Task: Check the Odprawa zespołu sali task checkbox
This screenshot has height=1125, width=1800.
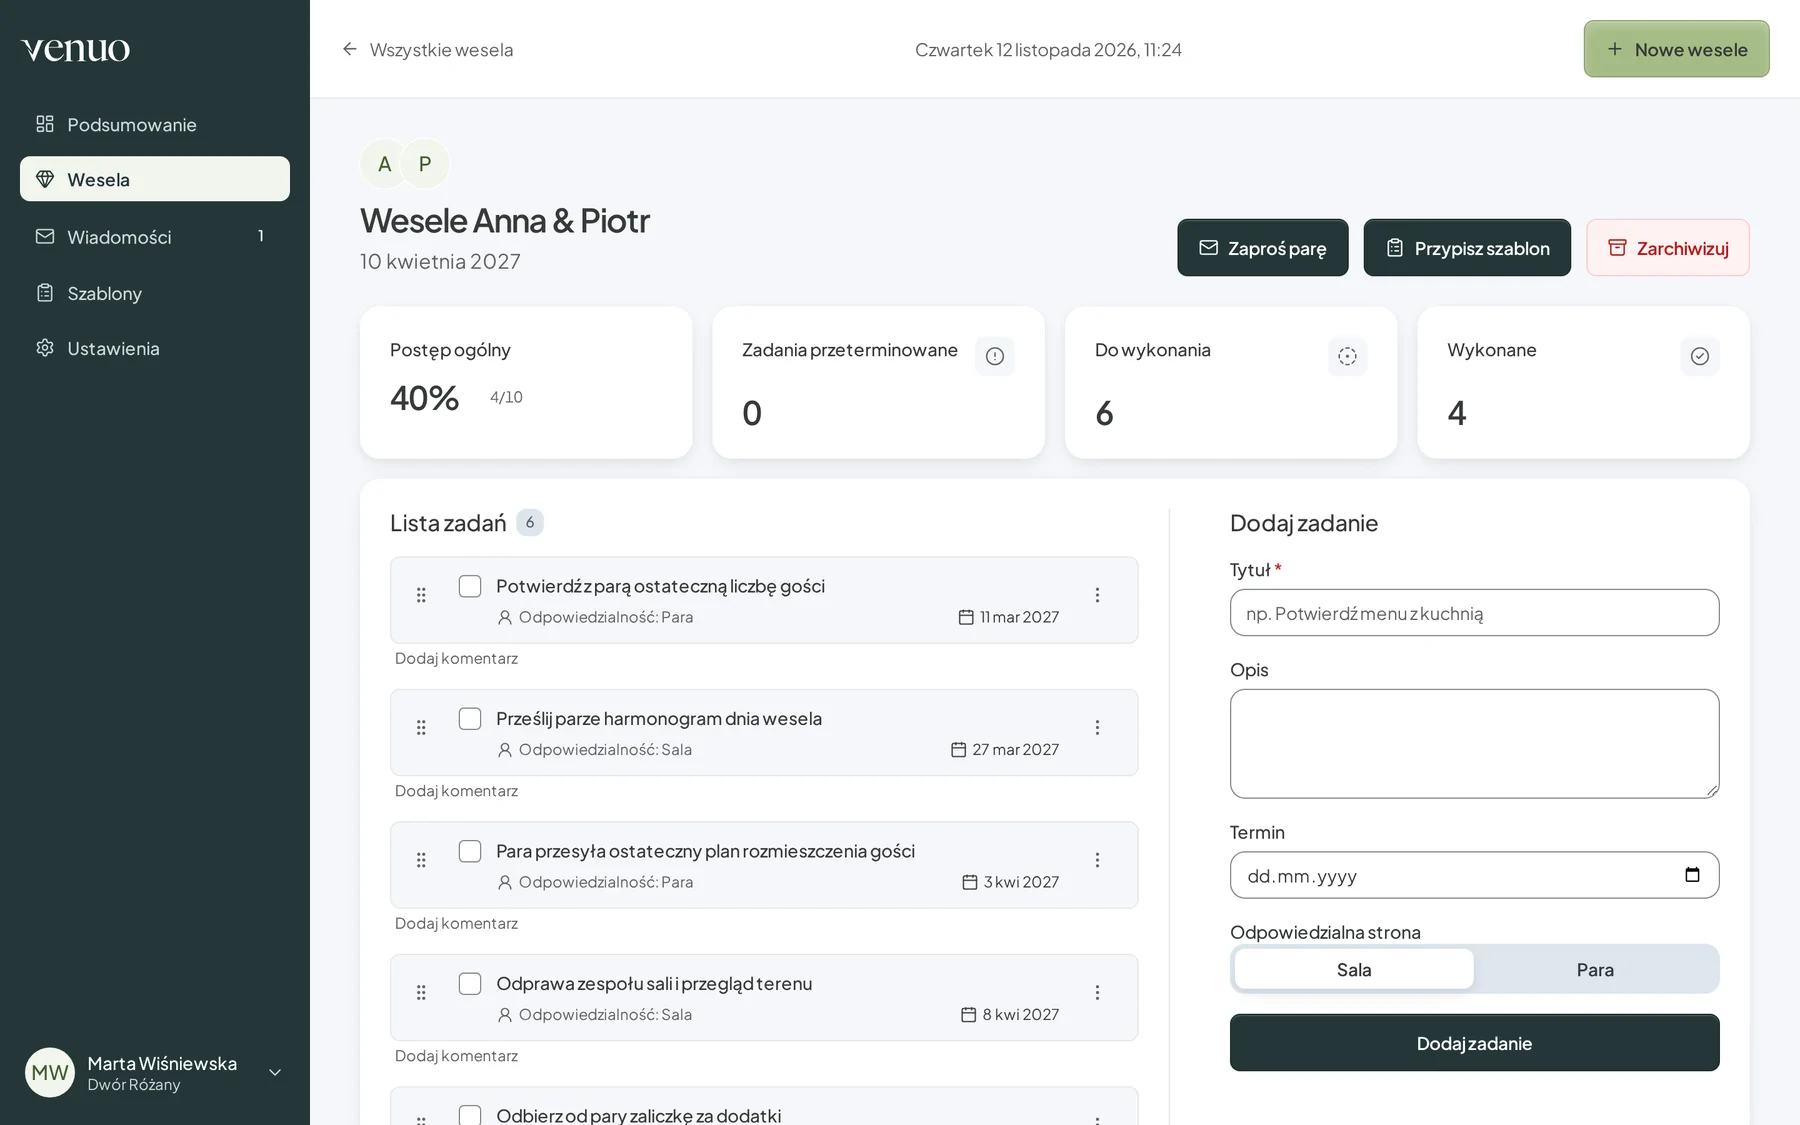Action: pos(470,983)
